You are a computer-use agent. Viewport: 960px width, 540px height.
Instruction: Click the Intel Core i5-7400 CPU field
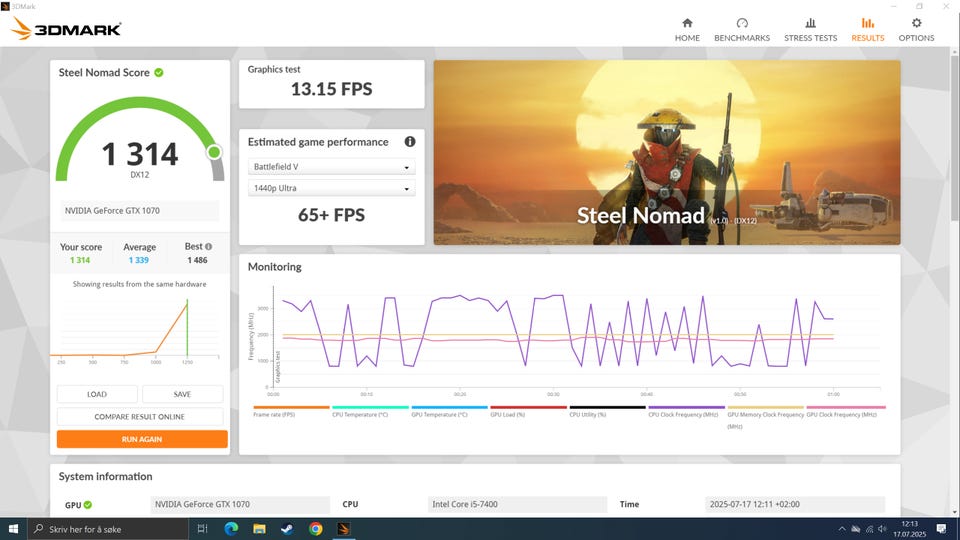[517, 504]
